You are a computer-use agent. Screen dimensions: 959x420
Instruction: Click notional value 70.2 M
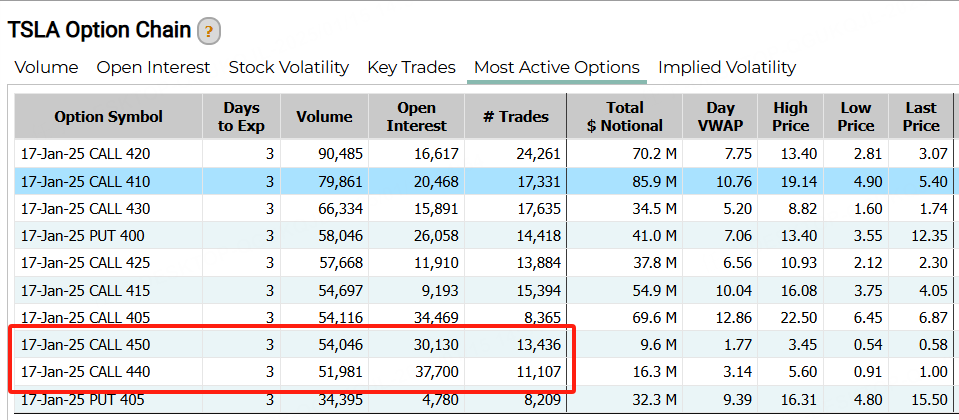pyautogui.click(x=652, y=155)
